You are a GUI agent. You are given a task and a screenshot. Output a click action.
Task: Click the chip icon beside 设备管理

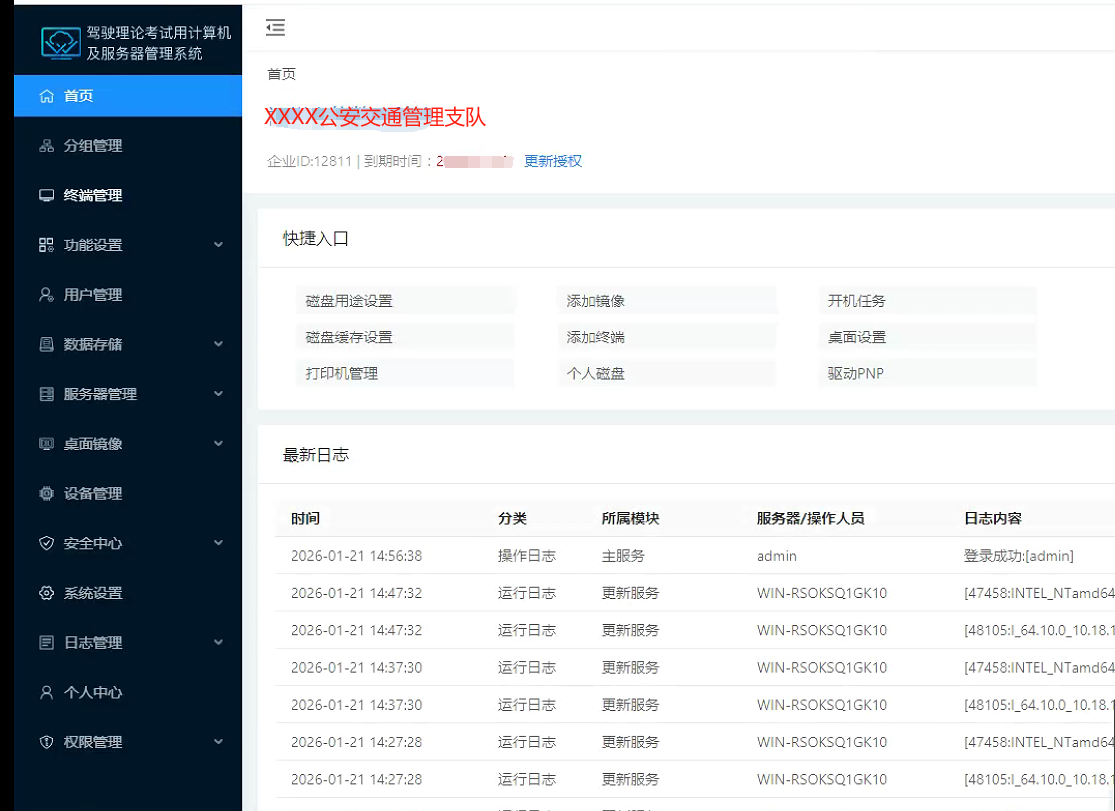pos(46,494)
